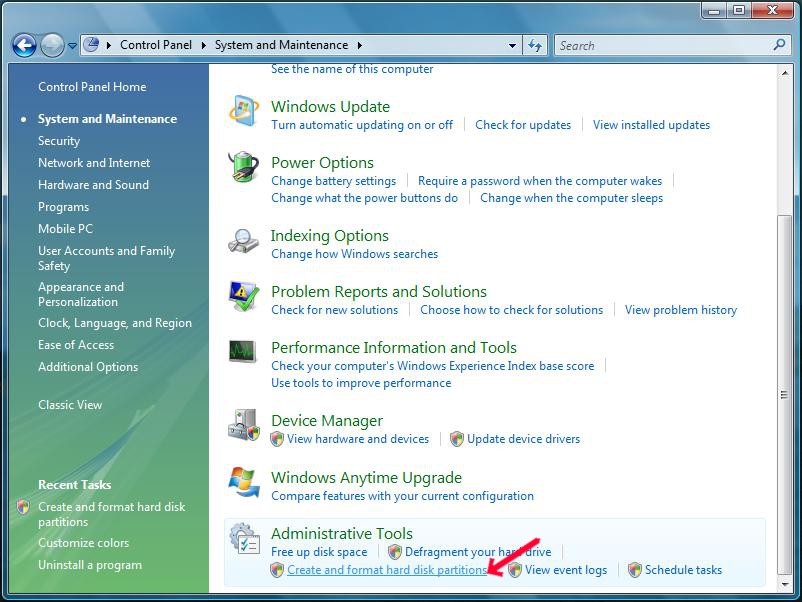Select Programs in the sidebar

point(63,207)
